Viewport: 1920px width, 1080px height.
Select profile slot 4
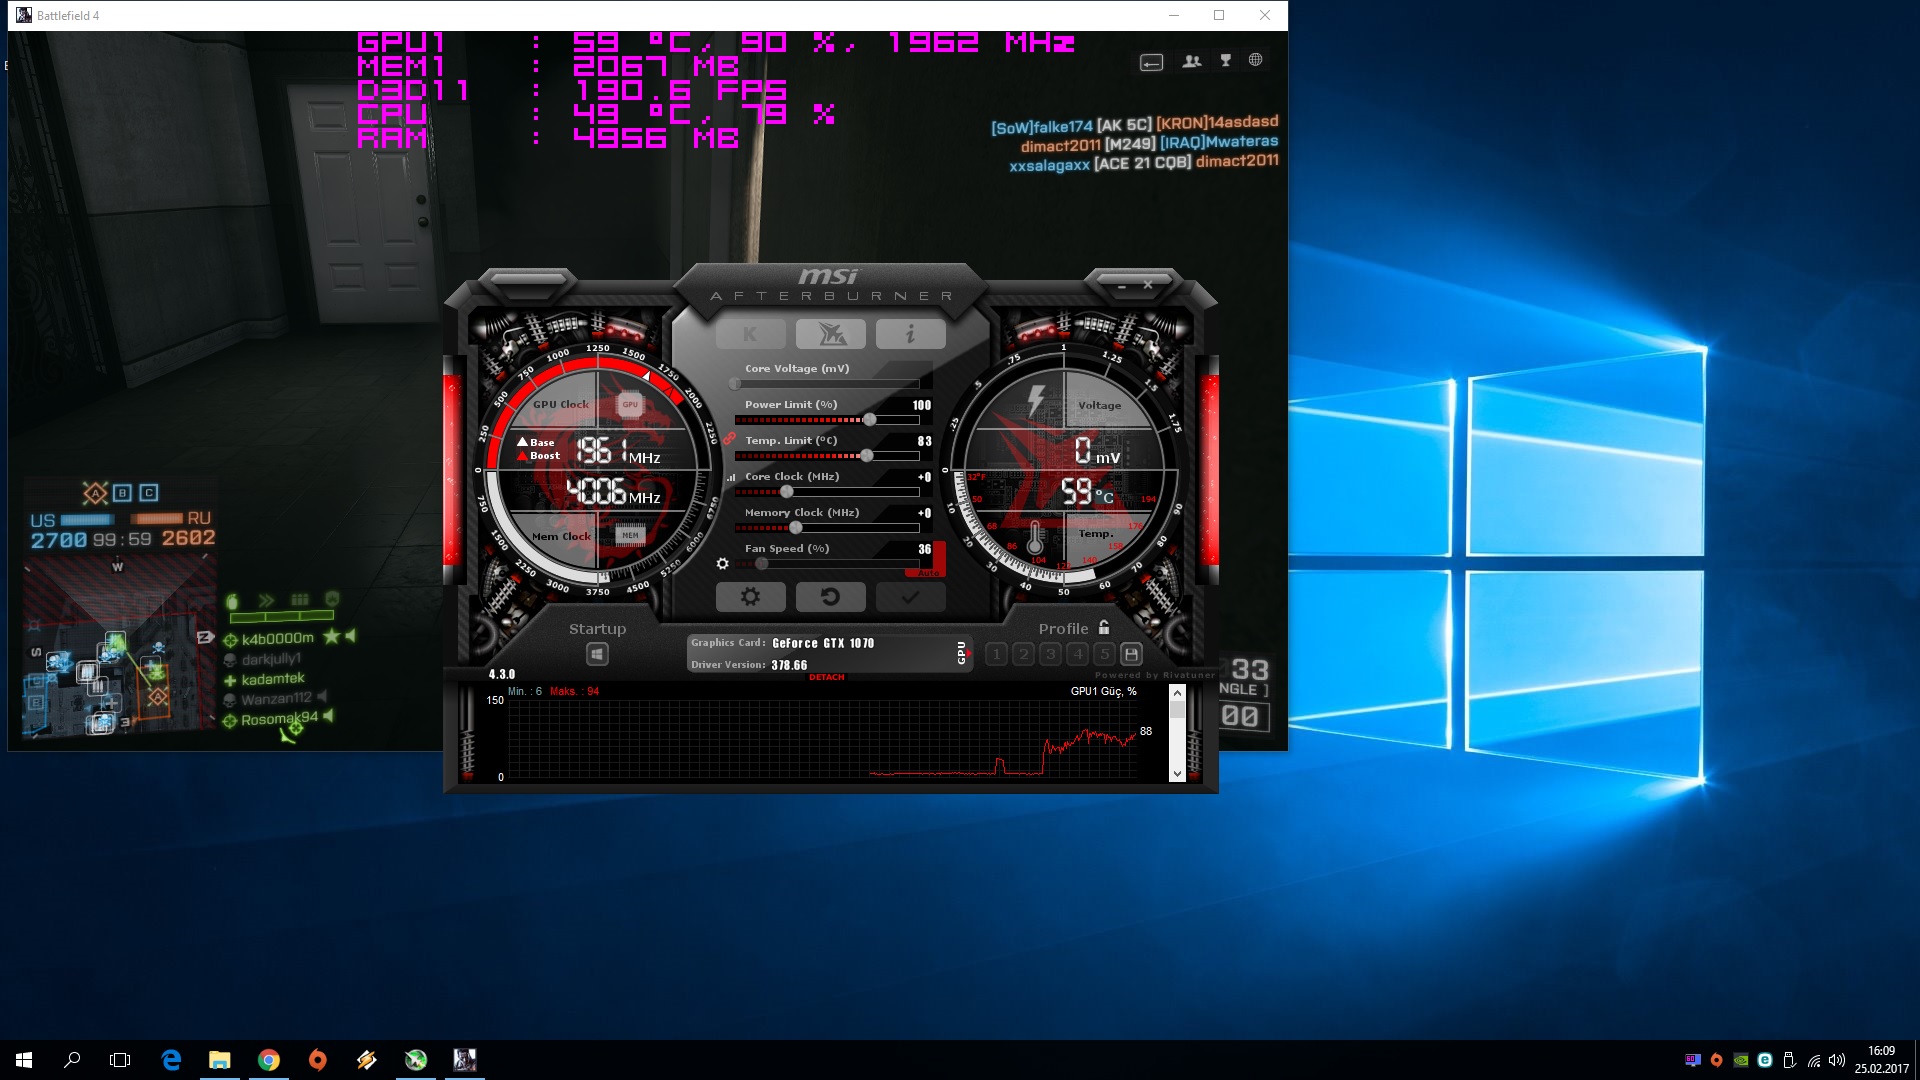(1077, 654)
